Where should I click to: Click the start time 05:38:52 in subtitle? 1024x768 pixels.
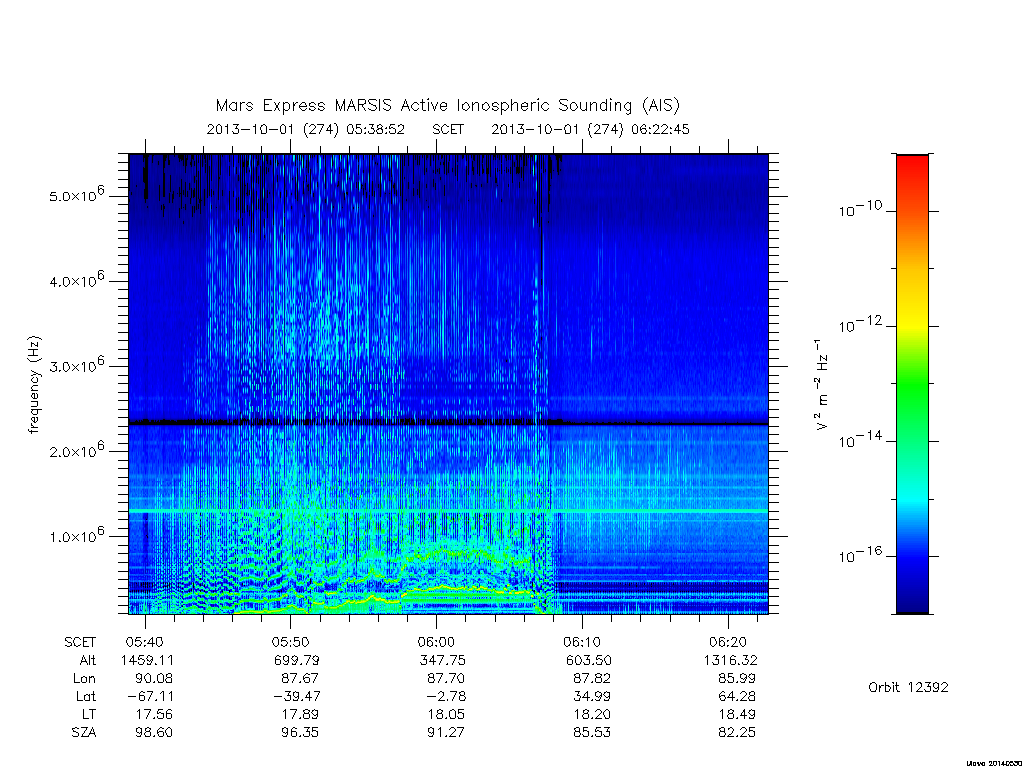tap(376, 129)
